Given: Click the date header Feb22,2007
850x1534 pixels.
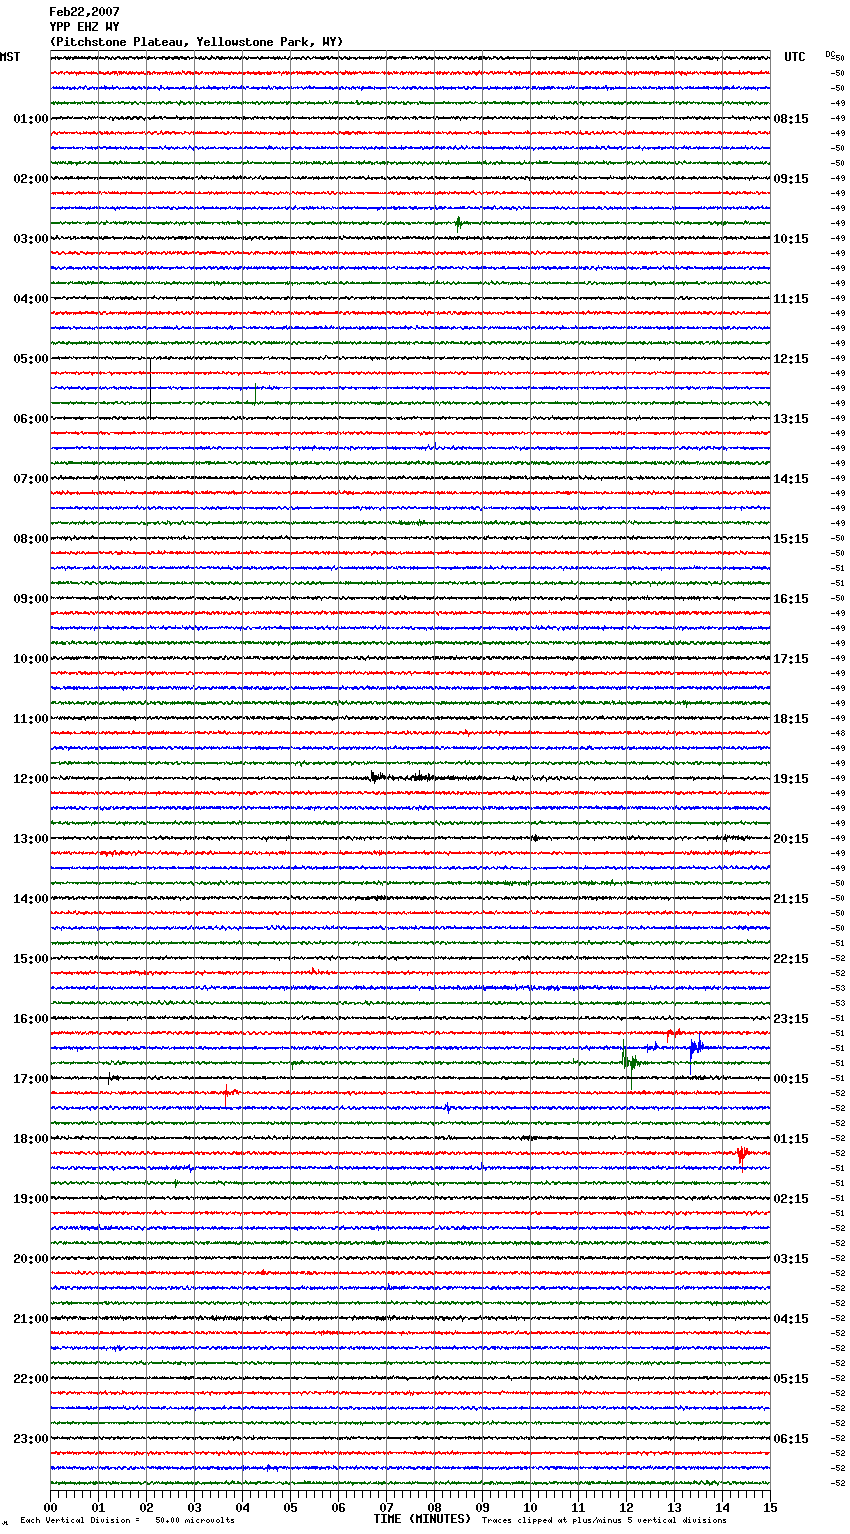Looking at the screenshot, I should coord(84,12).
